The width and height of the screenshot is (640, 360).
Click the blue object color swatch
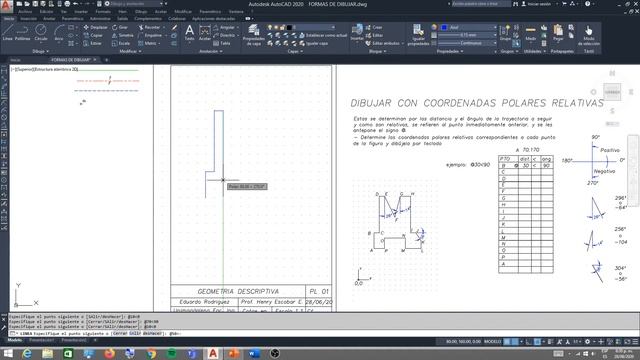click(x=444, y=27)
